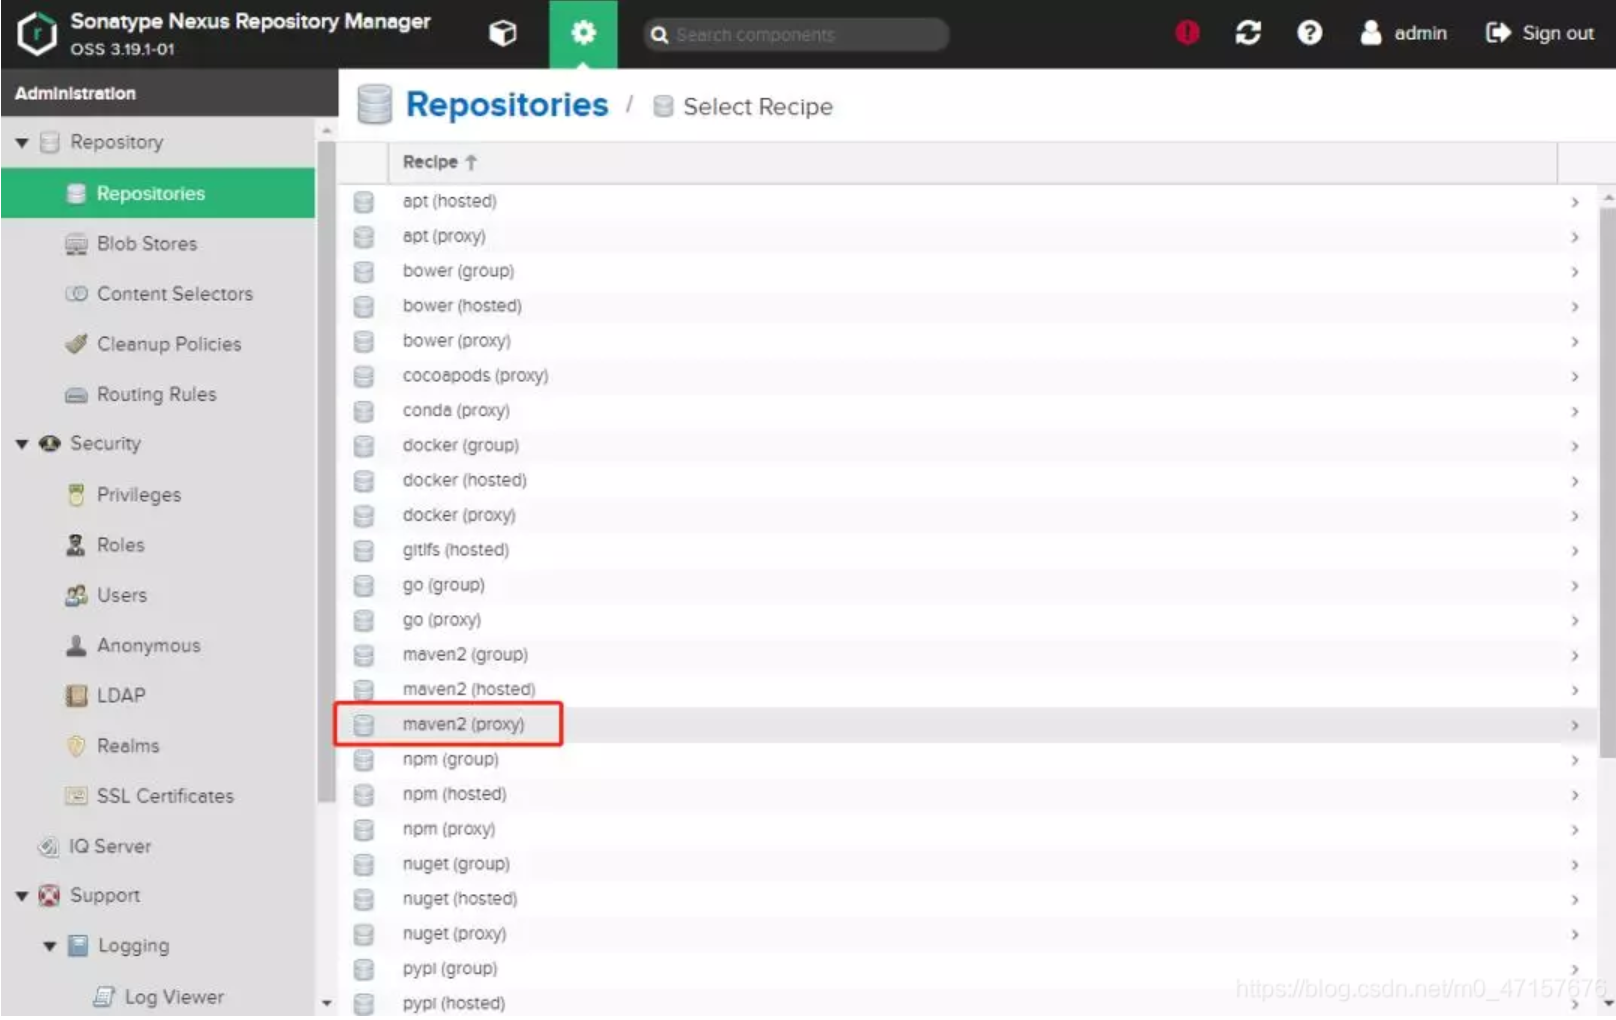Click the chevron on bower (proxy) row

1575,341
